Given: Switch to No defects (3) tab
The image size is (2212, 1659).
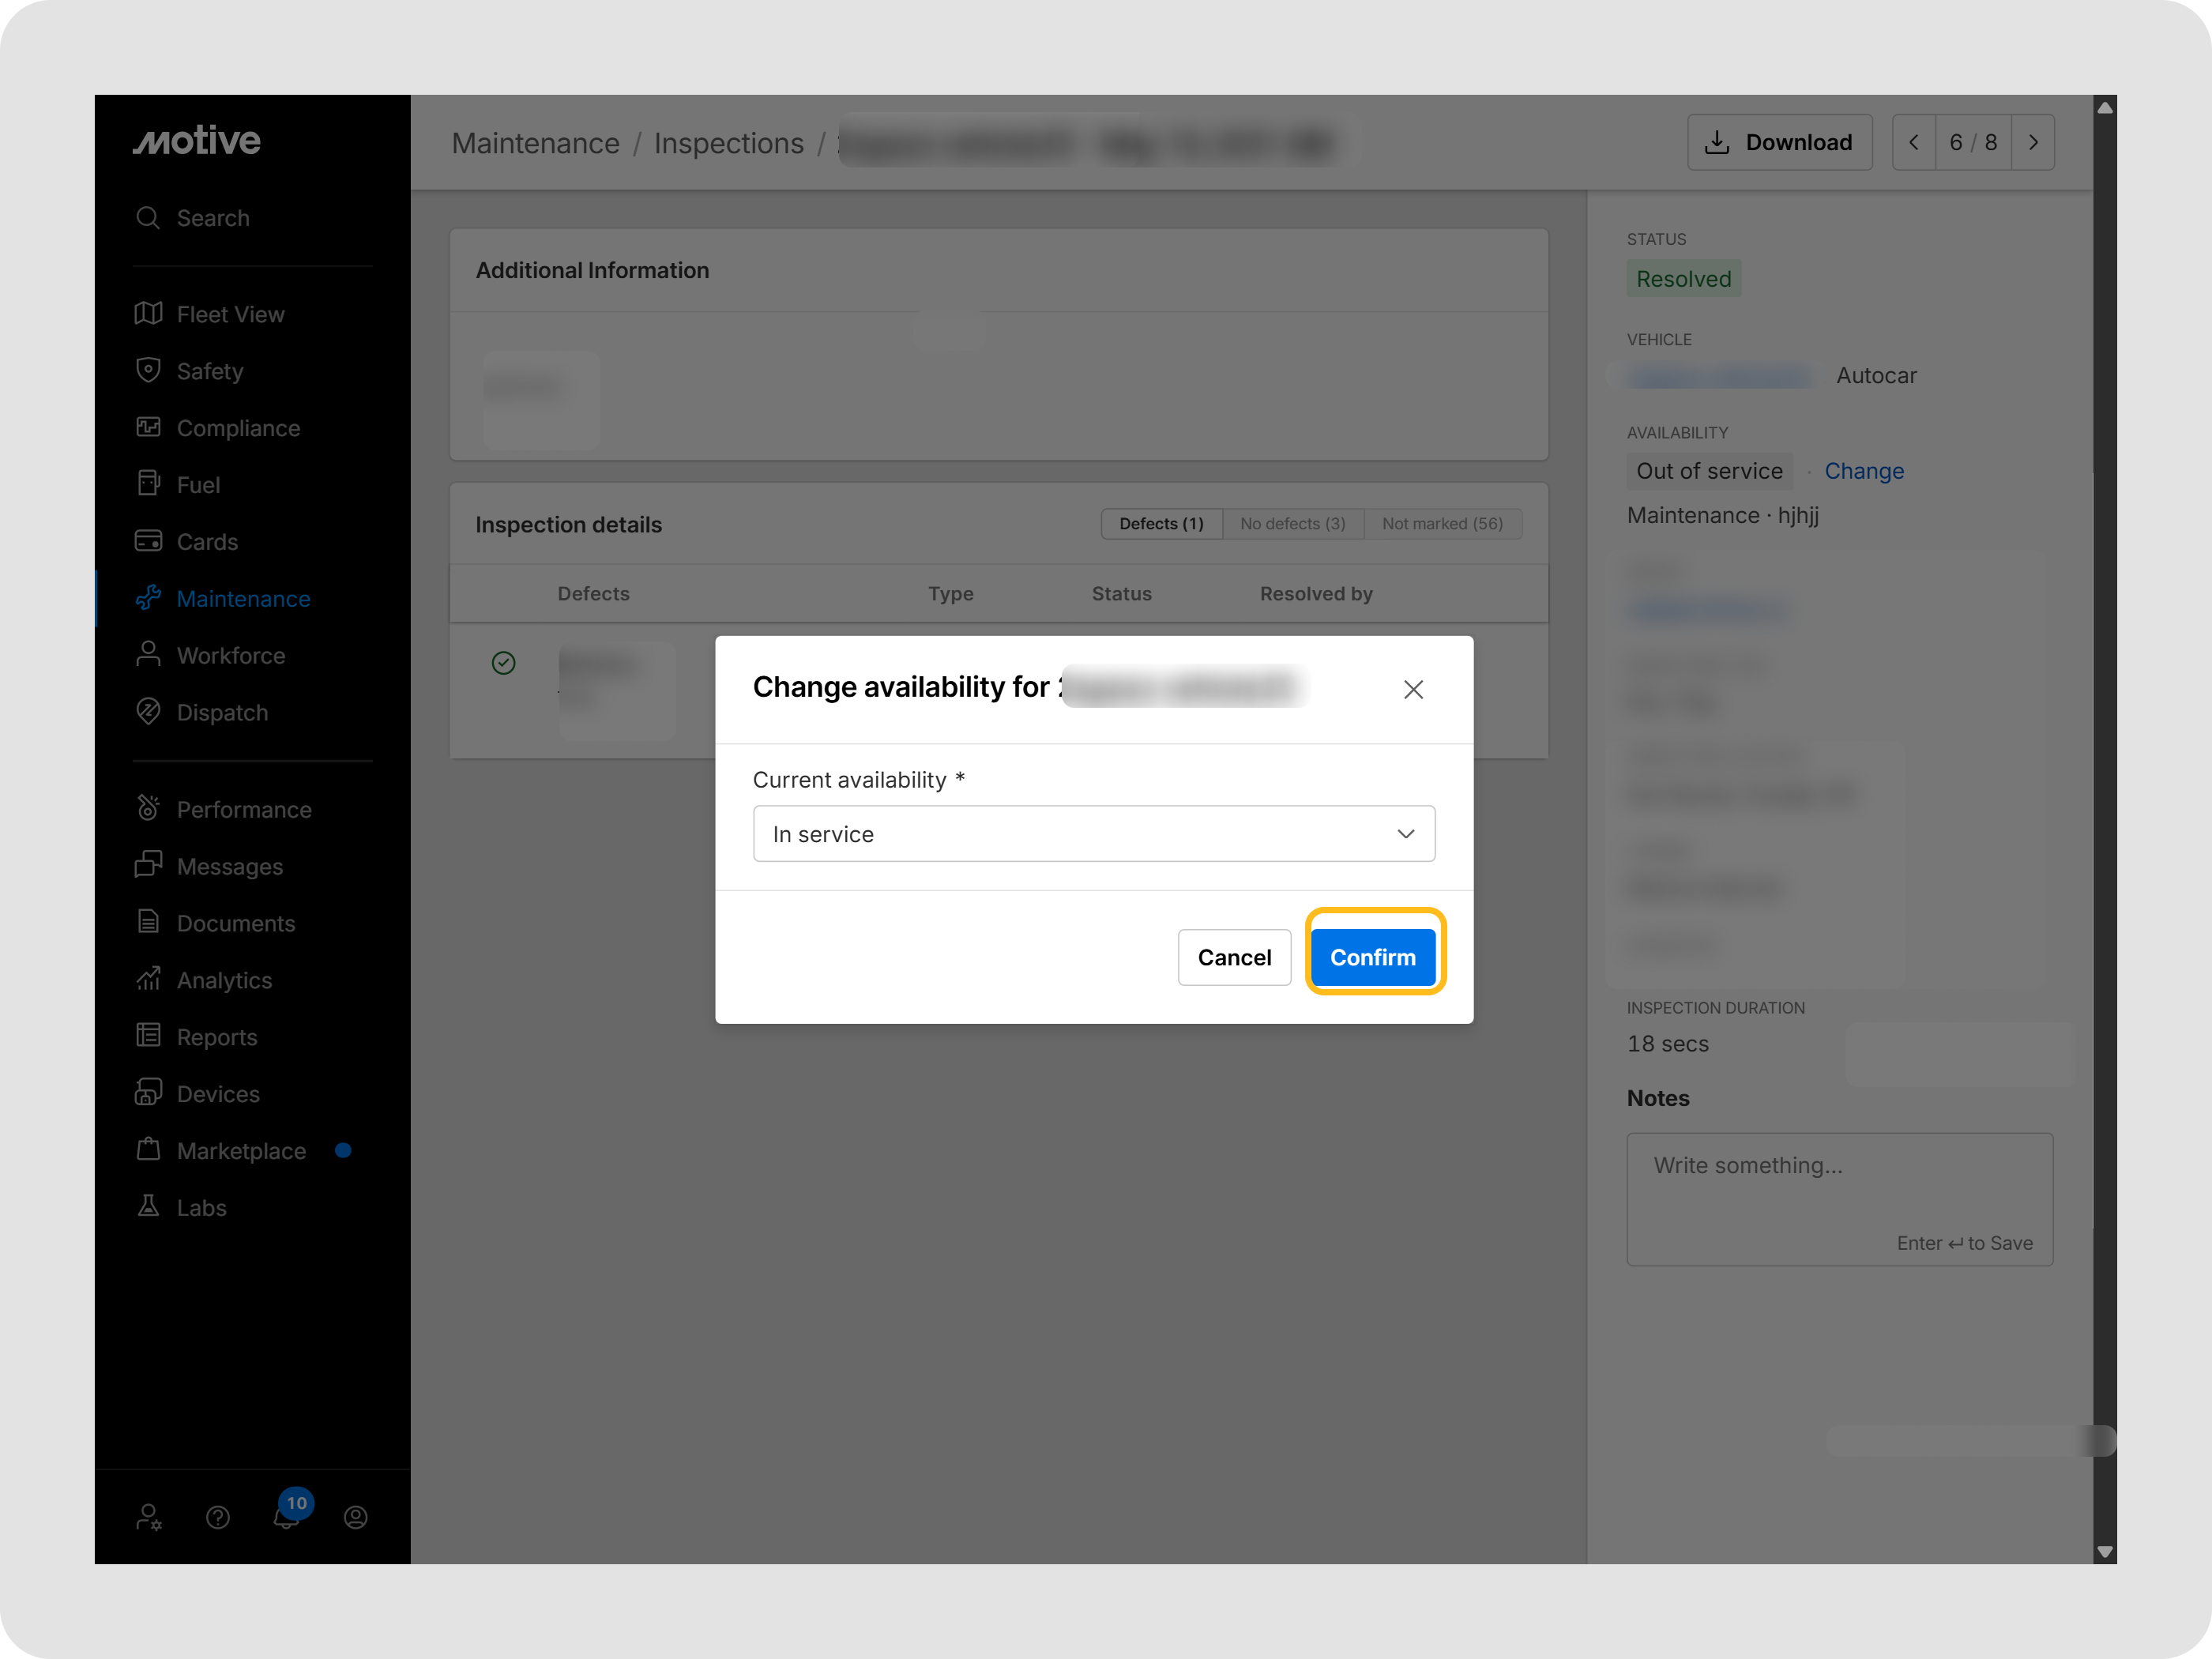Looking at the screenshot, I should click(1293, 524).
